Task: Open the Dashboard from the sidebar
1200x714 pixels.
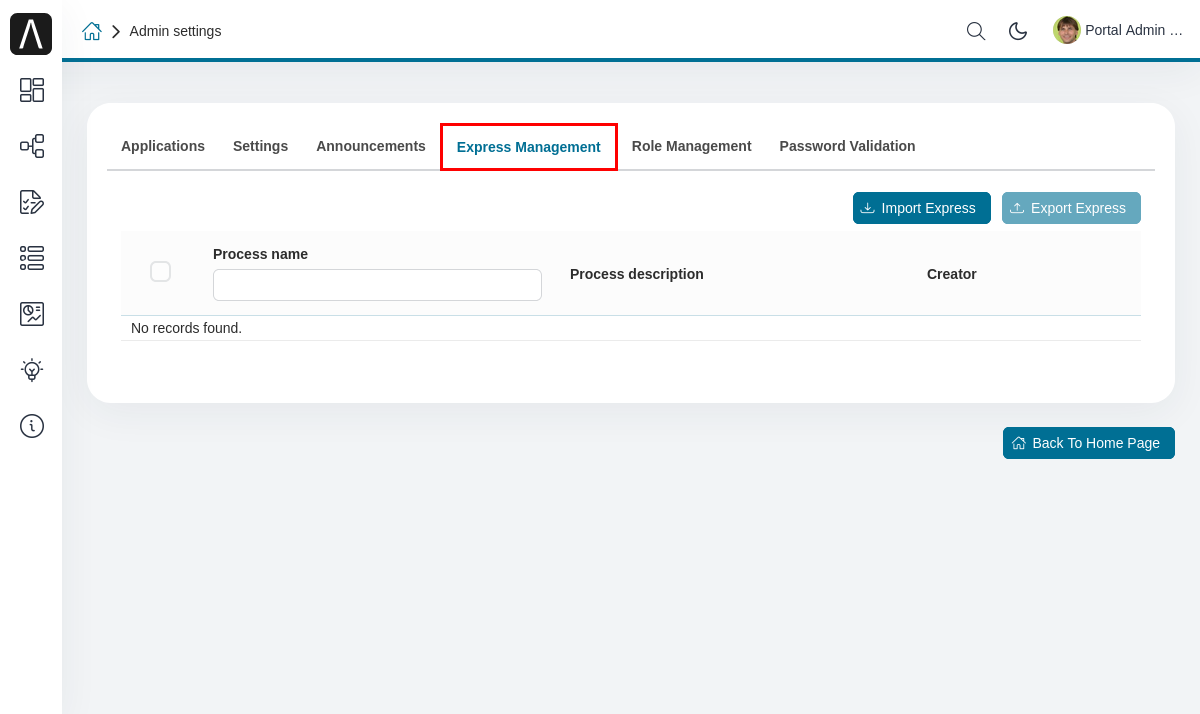Action: pyautogui.click(x=31, y=90)
